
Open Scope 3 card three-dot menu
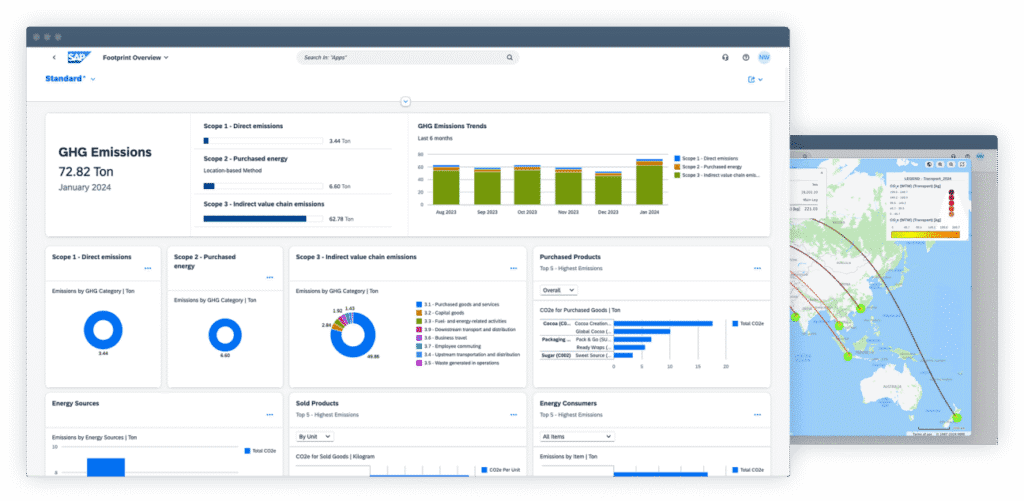[513, 268]
